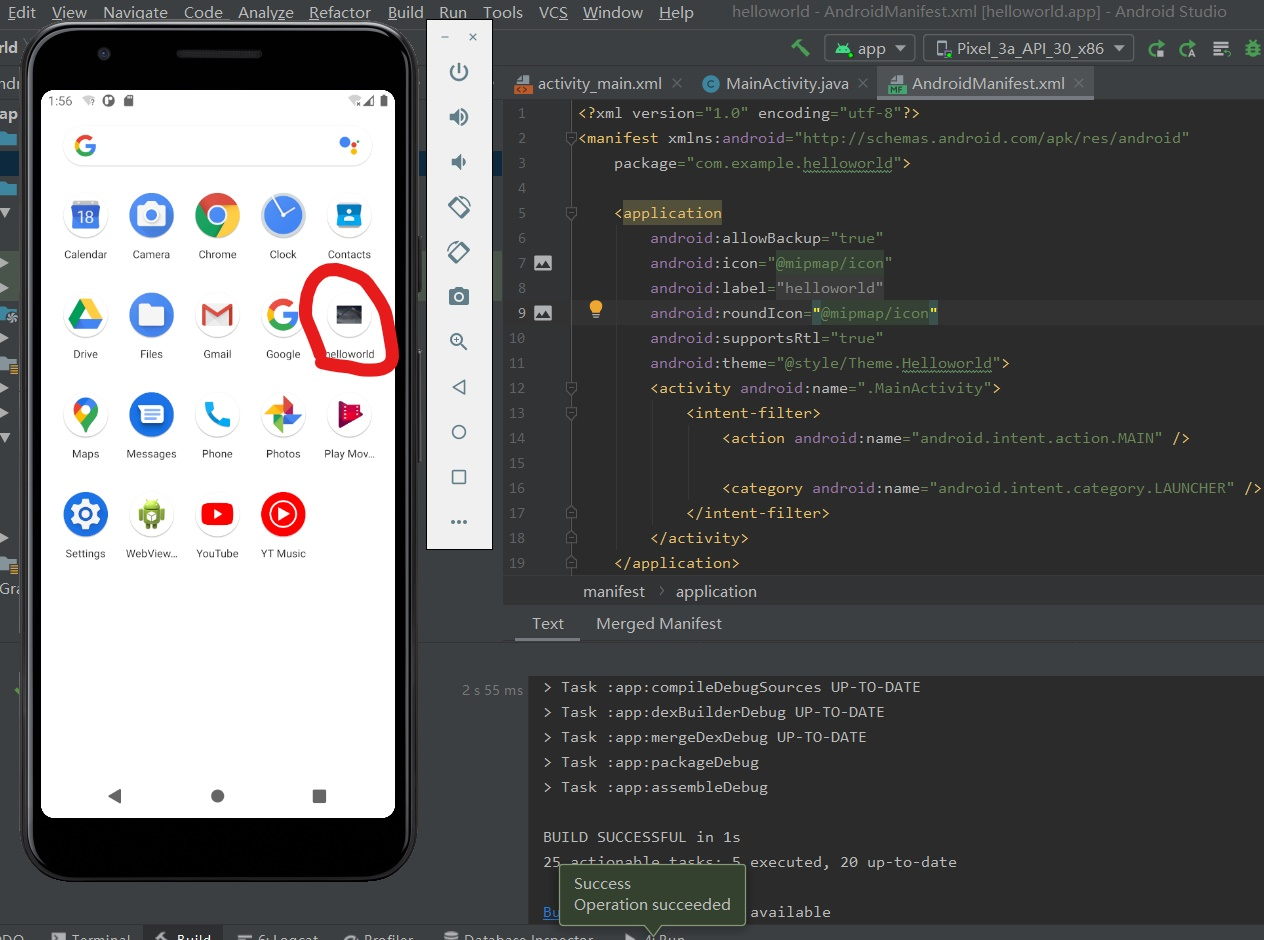Close the activity_main.xml tab

coord(678,84)
